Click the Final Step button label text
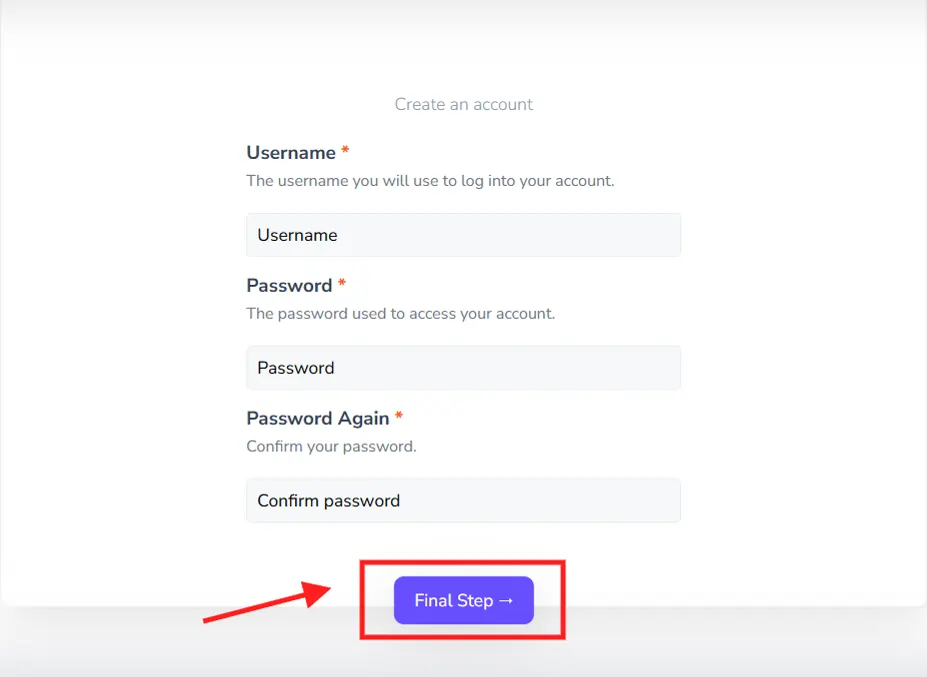The width and height of the screenshot is (927, 677). pos(451,600)
